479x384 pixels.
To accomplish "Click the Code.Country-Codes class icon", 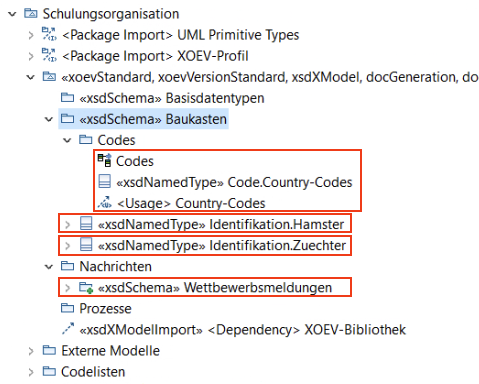I will tap(104, 182).
